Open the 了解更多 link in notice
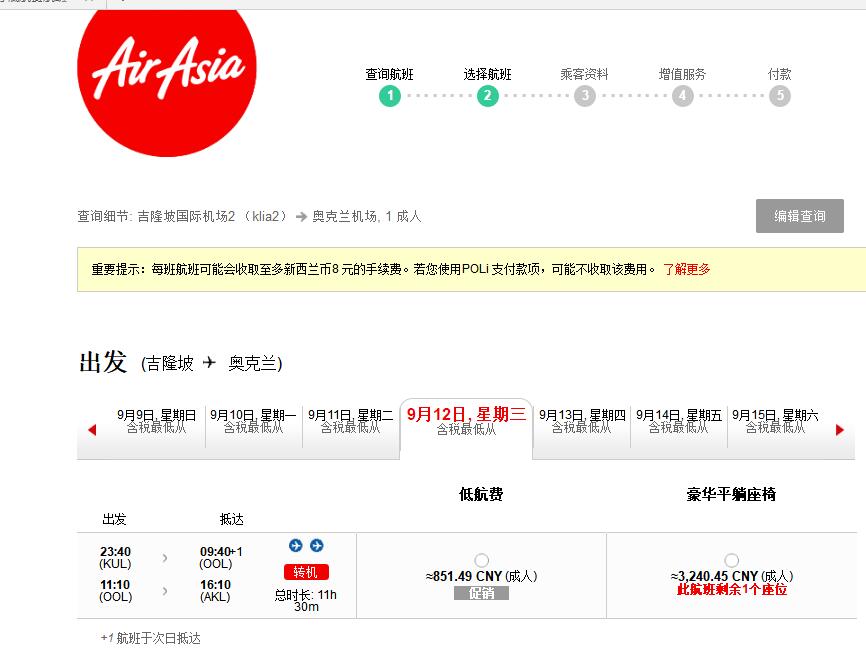 pos(687,269)
